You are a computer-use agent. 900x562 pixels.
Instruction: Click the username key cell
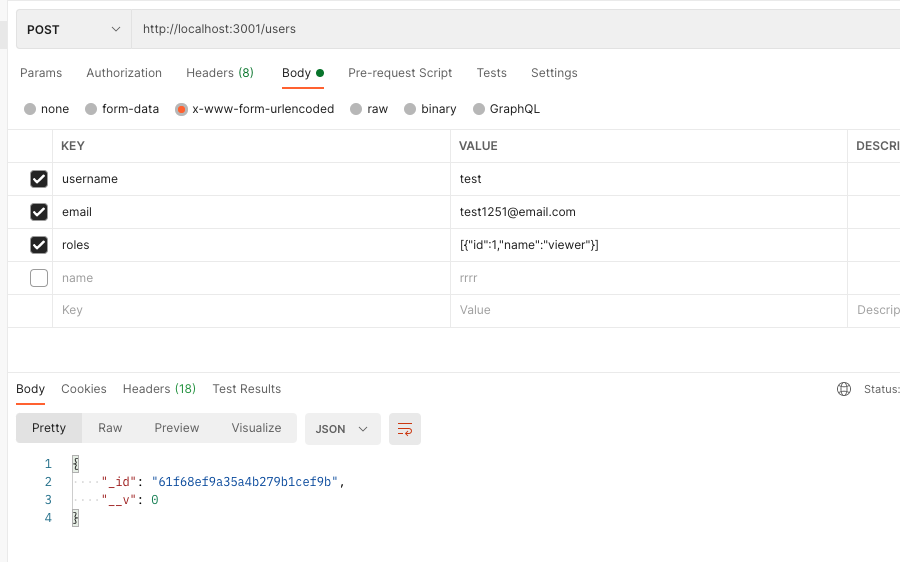pos(251,179)
